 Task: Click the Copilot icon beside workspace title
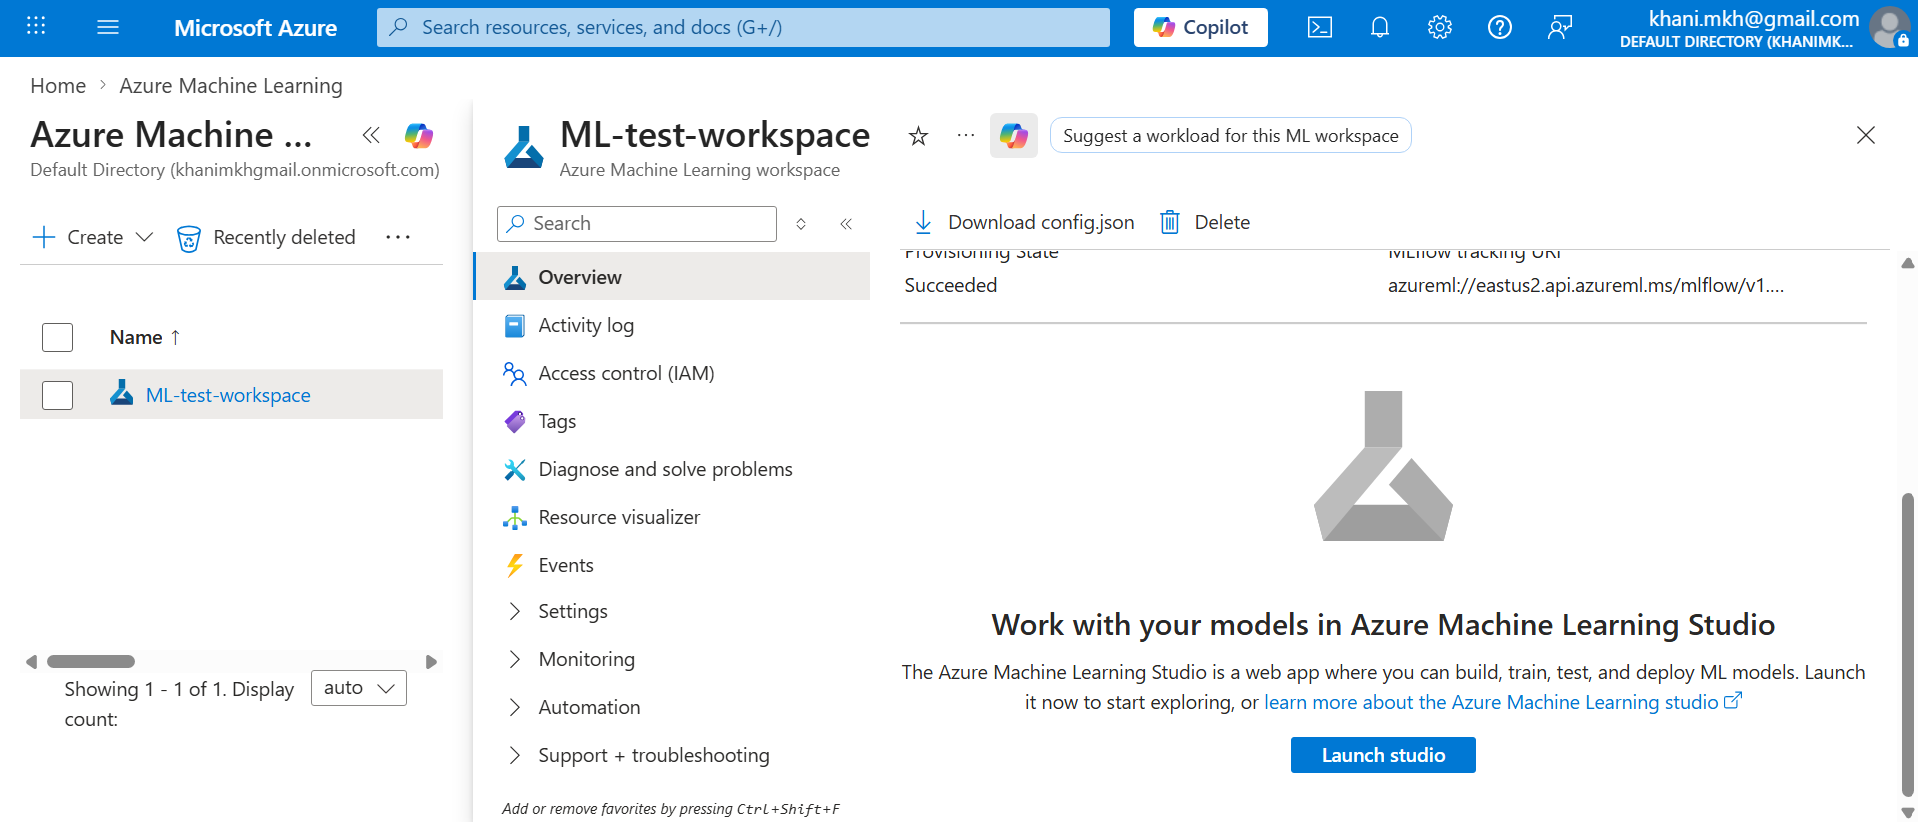coord(1013,135)
